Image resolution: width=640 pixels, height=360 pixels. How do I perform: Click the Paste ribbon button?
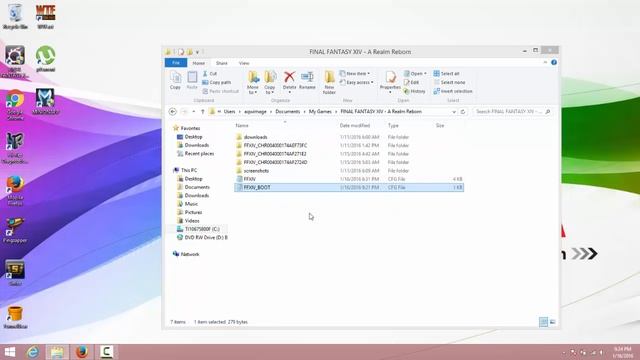pos(192,80)
